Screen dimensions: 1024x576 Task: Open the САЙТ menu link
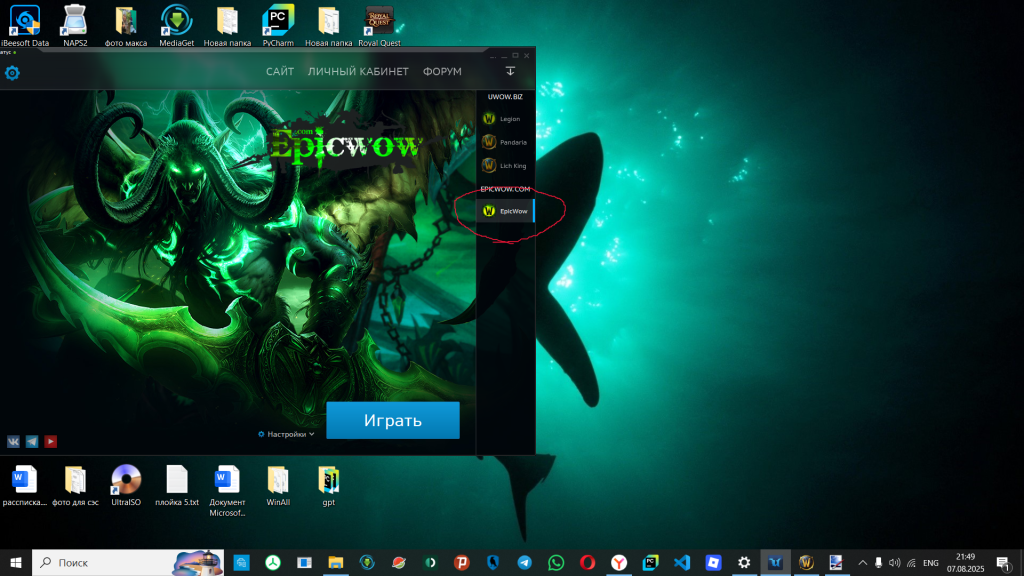pos(280,72)
